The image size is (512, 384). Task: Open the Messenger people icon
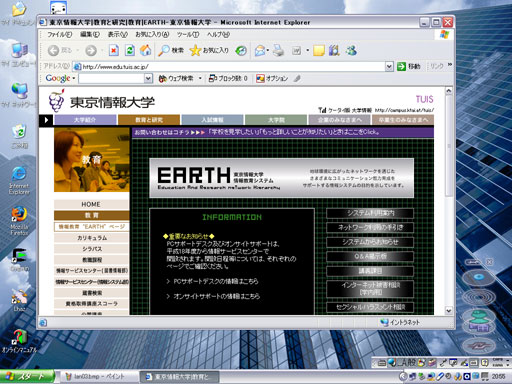[351, 50]
